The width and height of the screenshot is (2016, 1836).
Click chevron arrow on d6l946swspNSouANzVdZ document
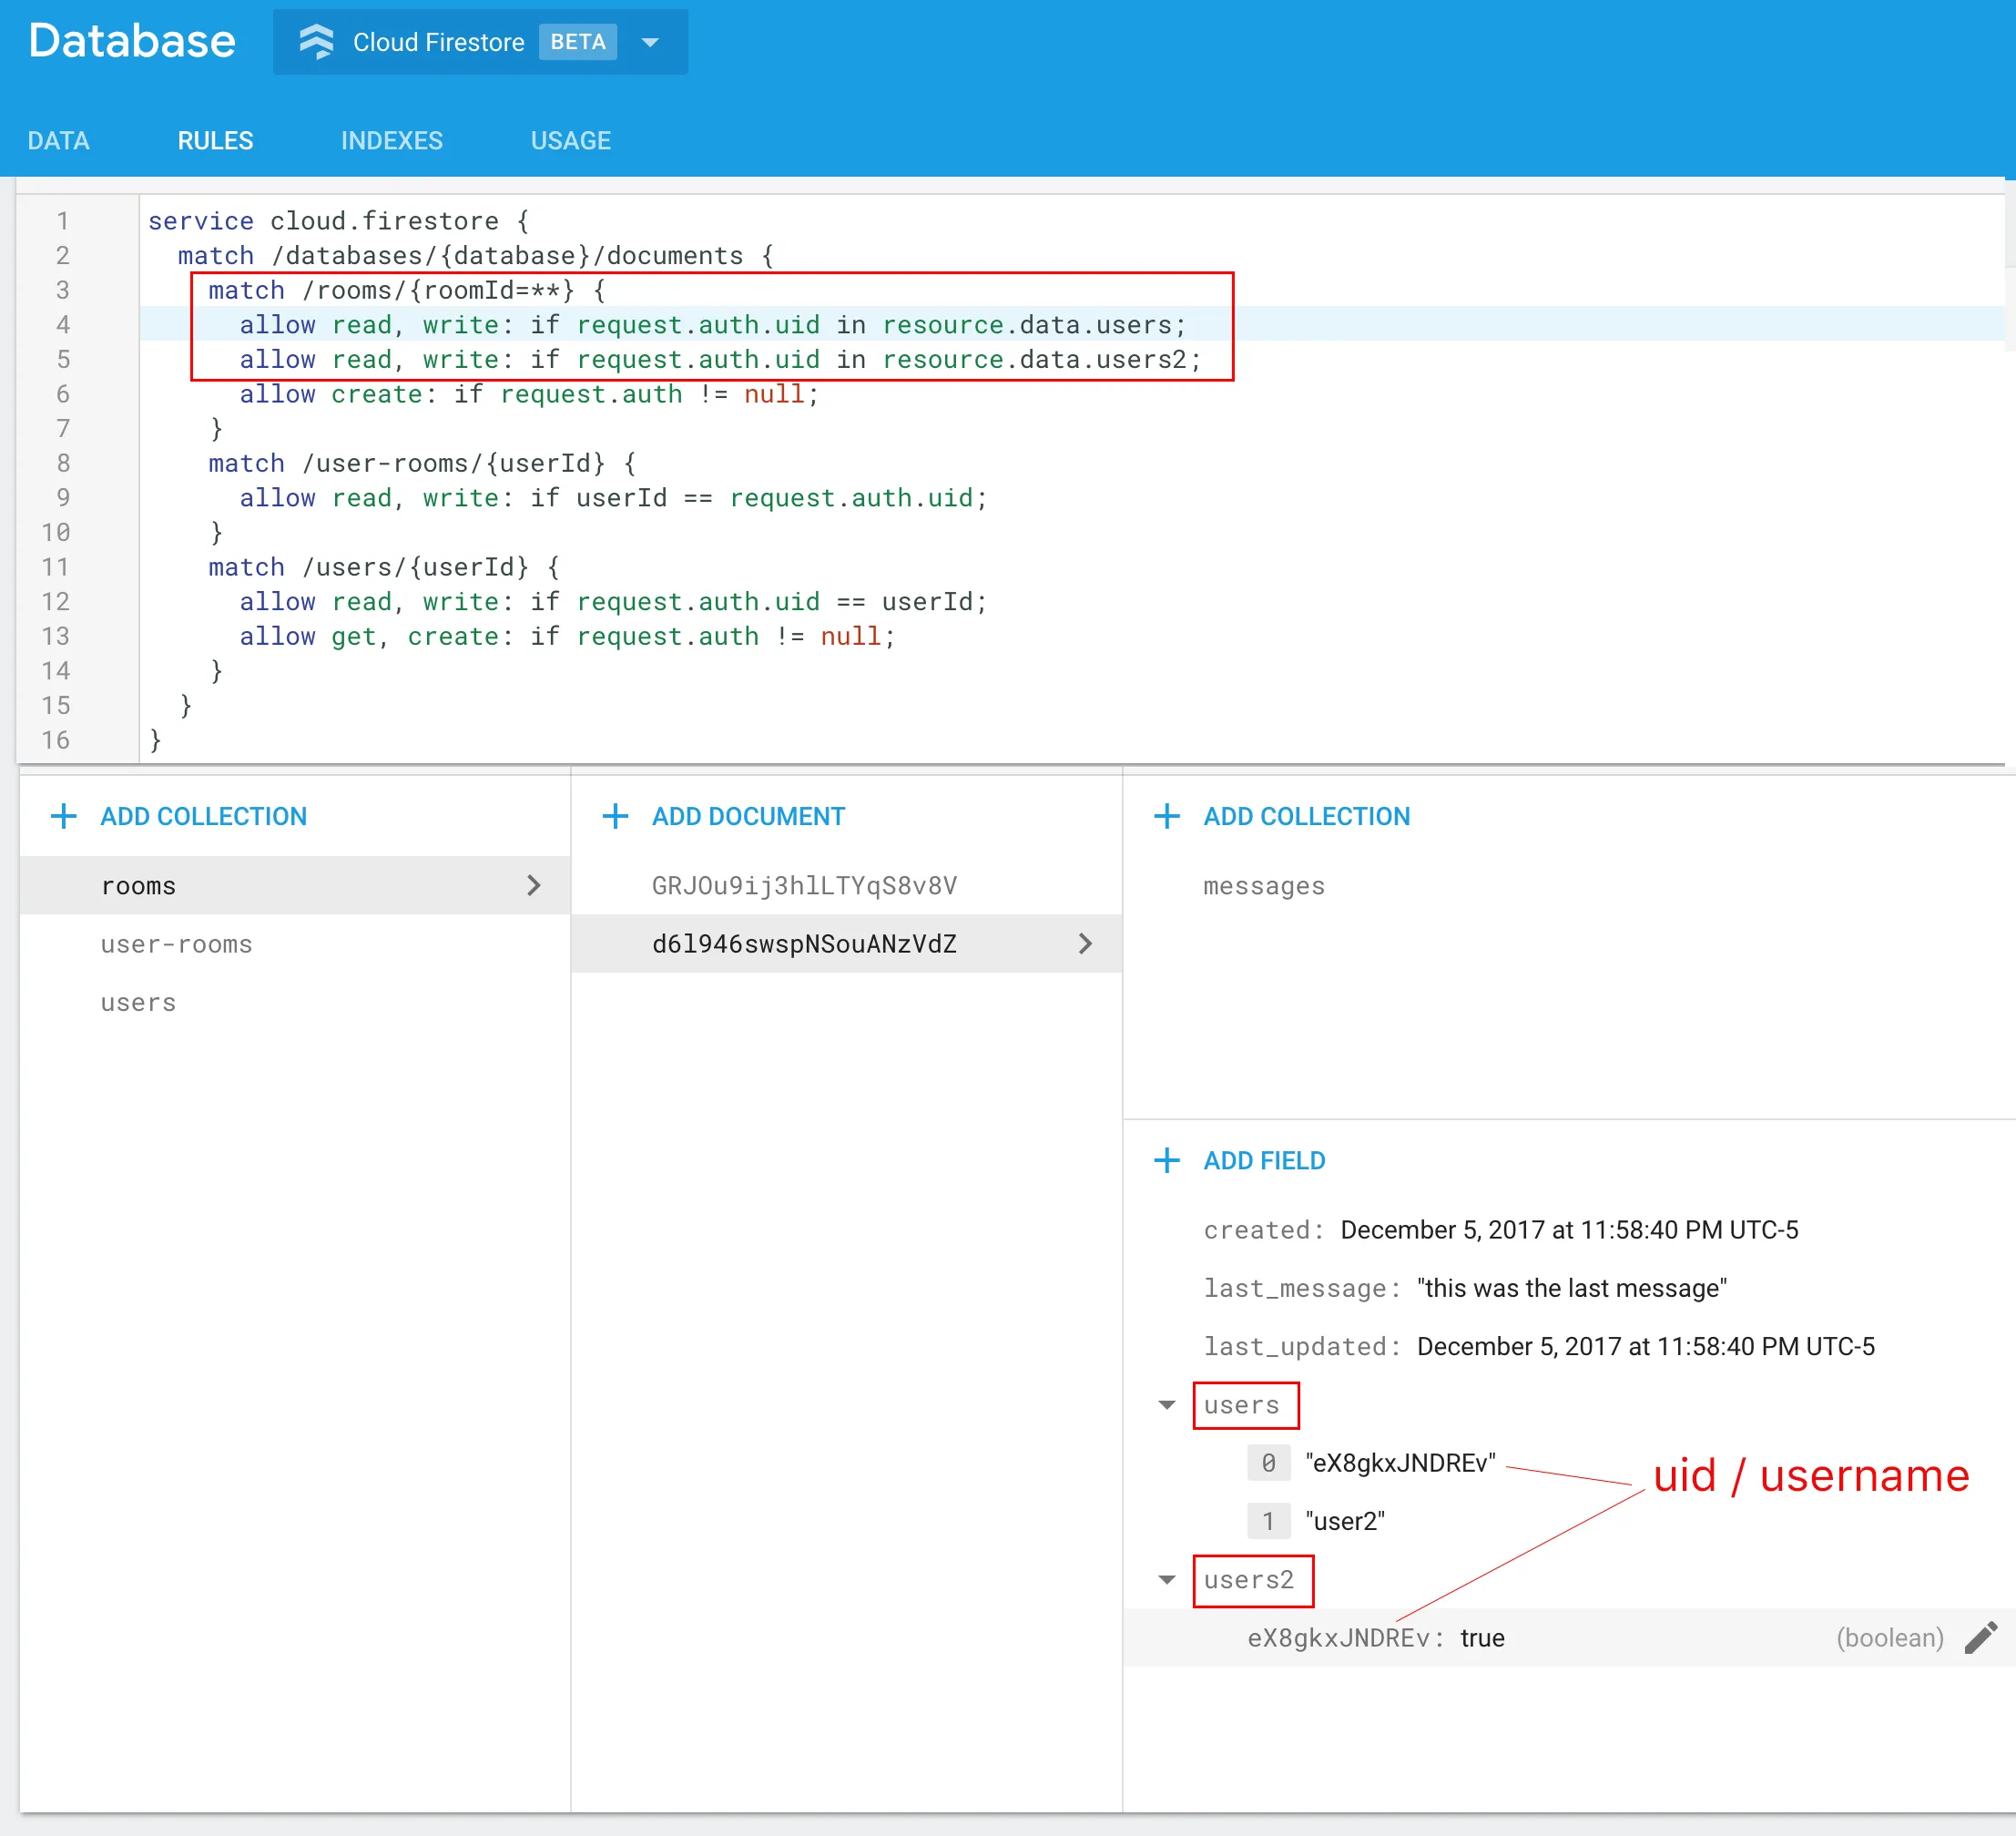(1085, 943)
